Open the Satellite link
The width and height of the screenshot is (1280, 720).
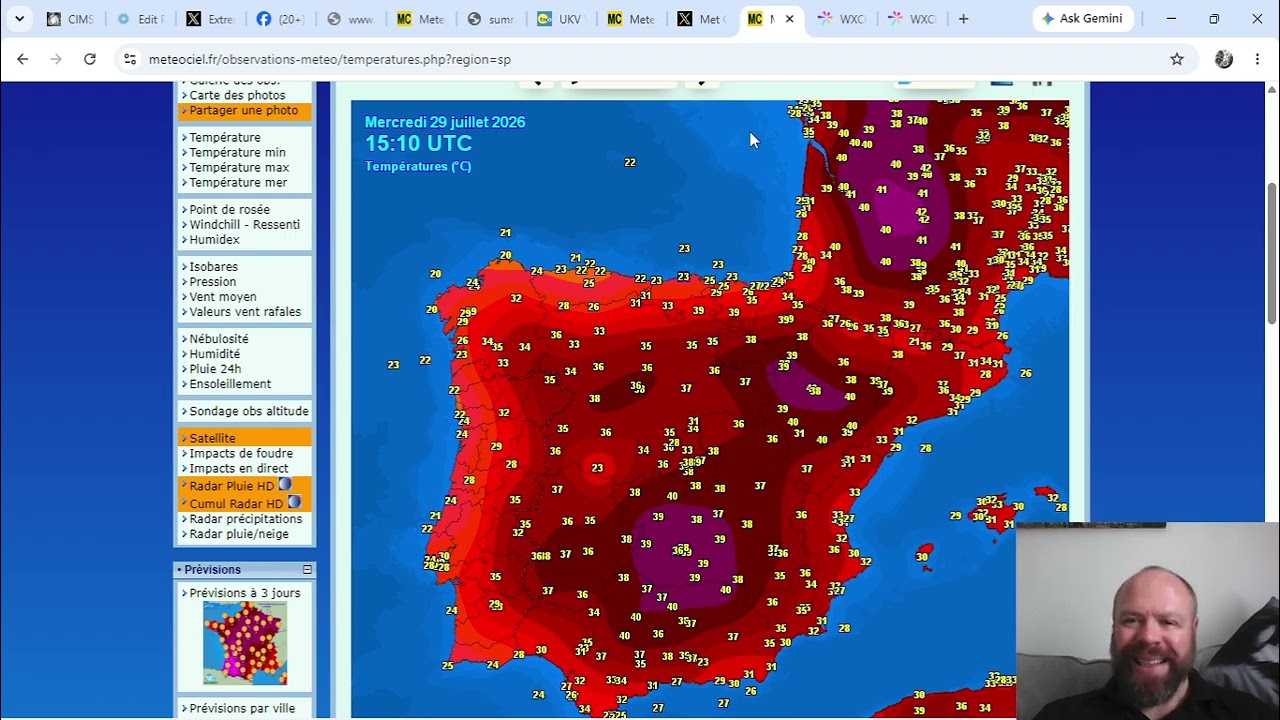click(x=212, y=438)
